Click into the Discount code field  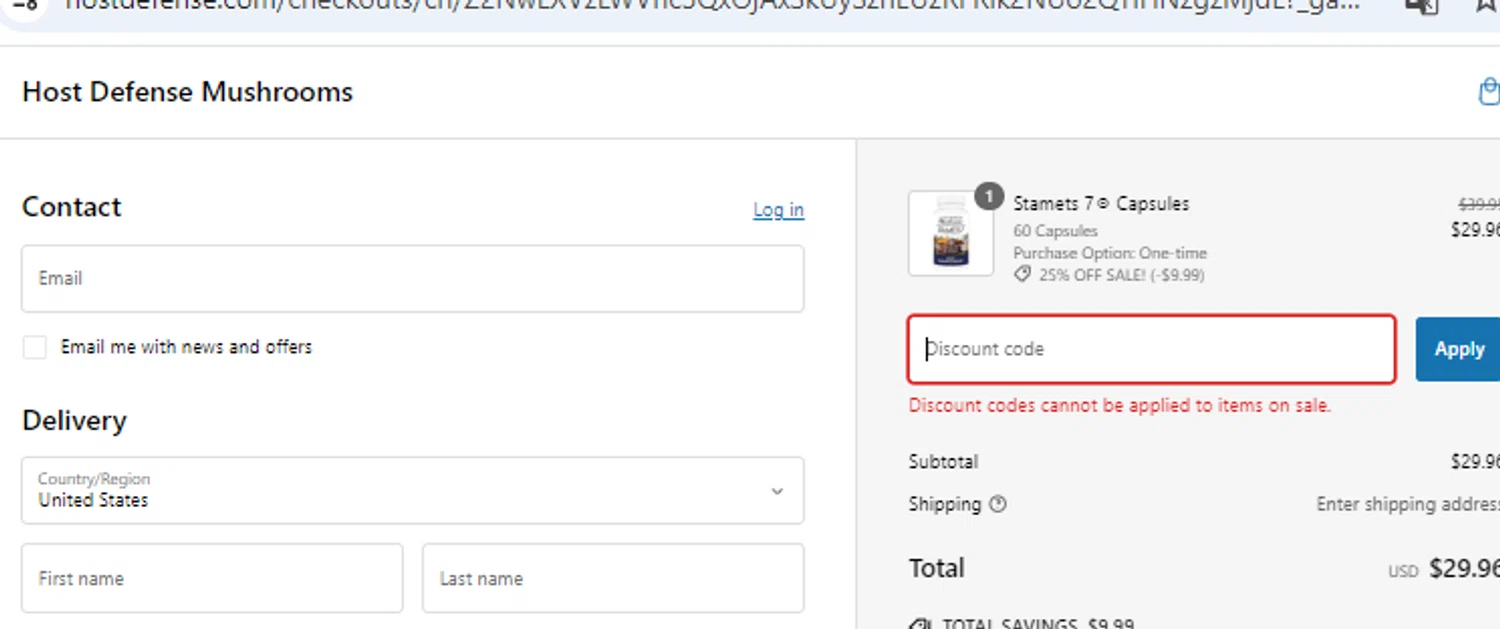1151,349
